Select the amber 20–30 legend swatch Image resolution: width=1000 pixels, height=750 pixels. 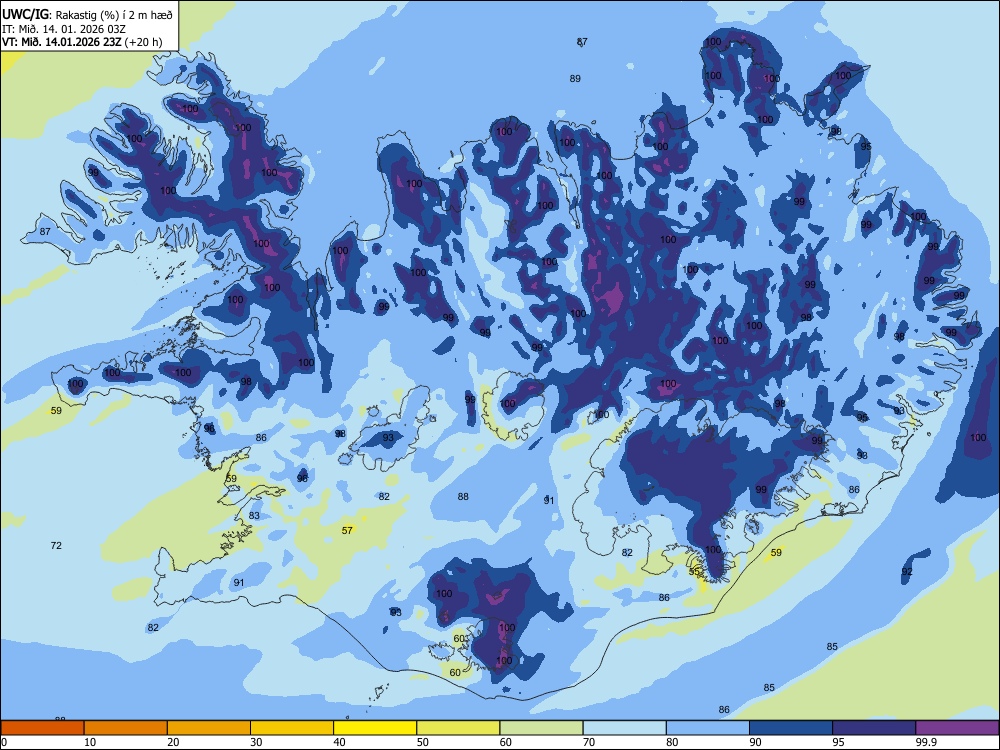pos(209,728)
